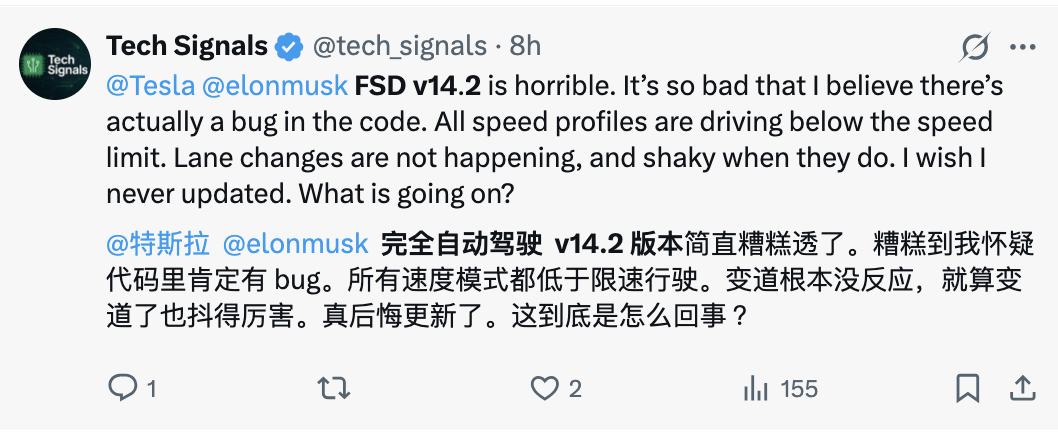This screenshot has width=1058, height=432.
Task: Click the blue verified badge
Action: (x=290, y=46)
